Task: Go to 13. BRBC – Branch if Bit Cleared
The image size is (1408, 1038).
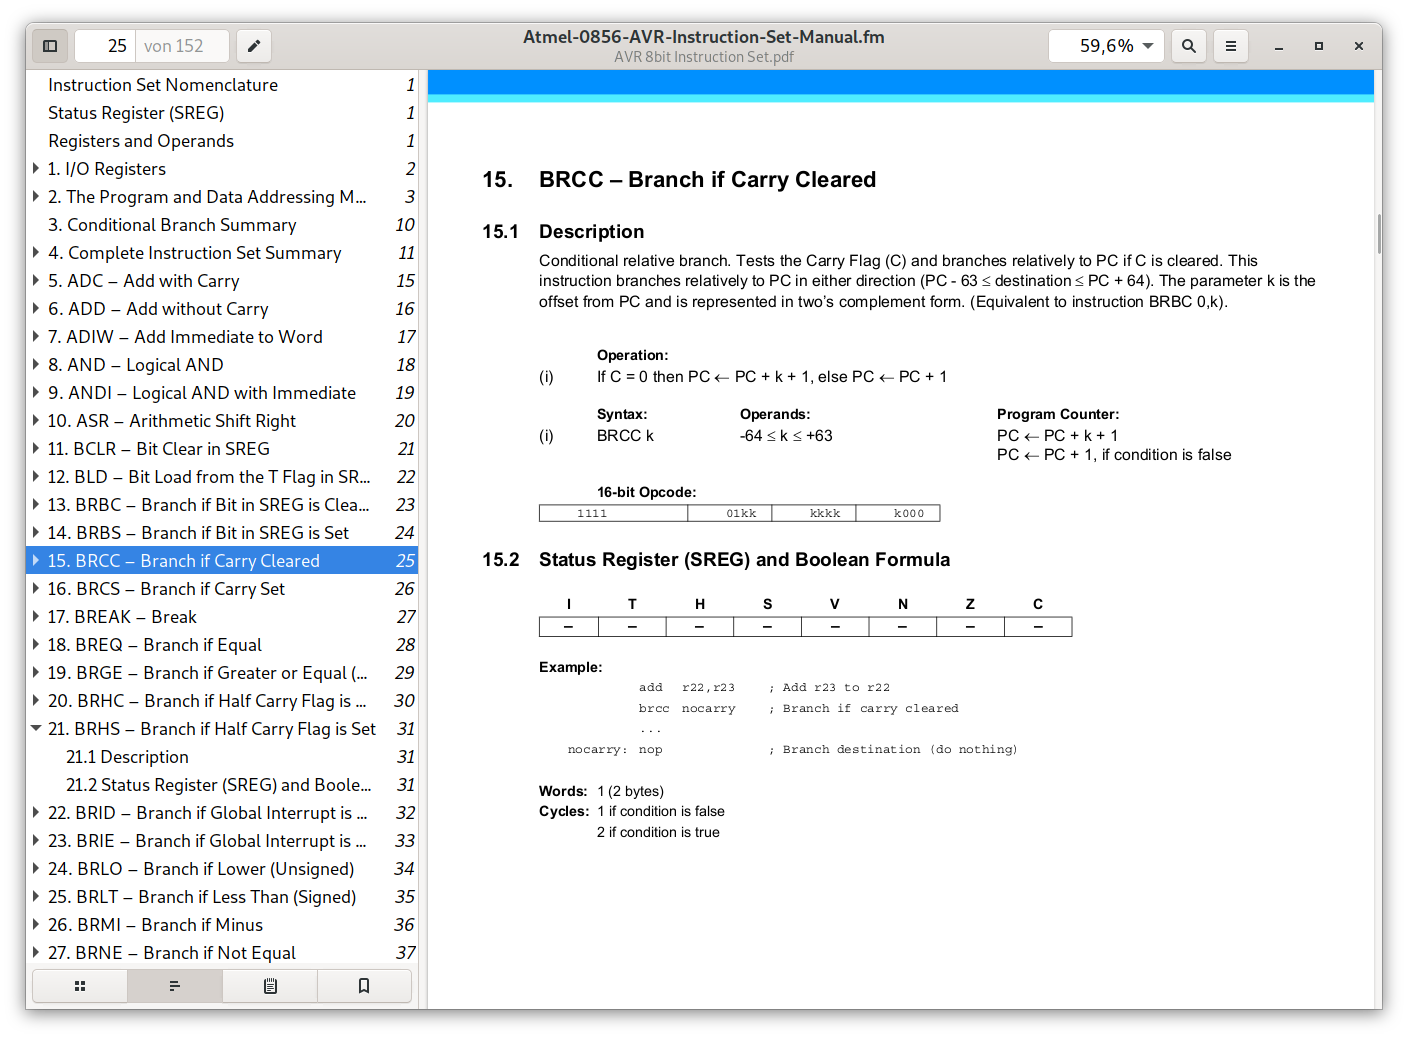Action: [x=222, y=505]
